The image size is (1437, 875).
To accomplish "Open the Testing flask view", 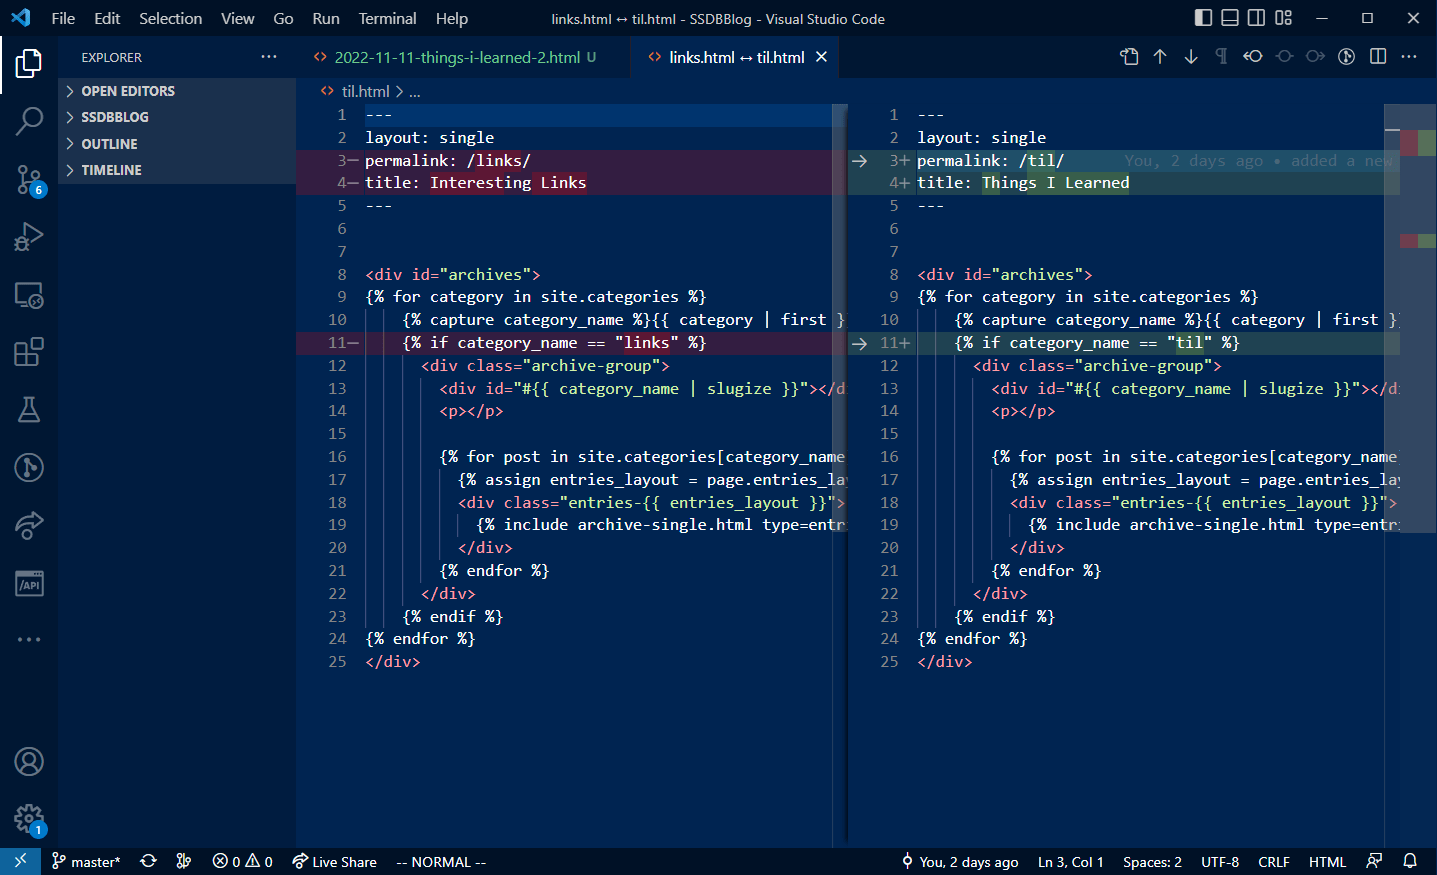I will [x=29, y=410].
